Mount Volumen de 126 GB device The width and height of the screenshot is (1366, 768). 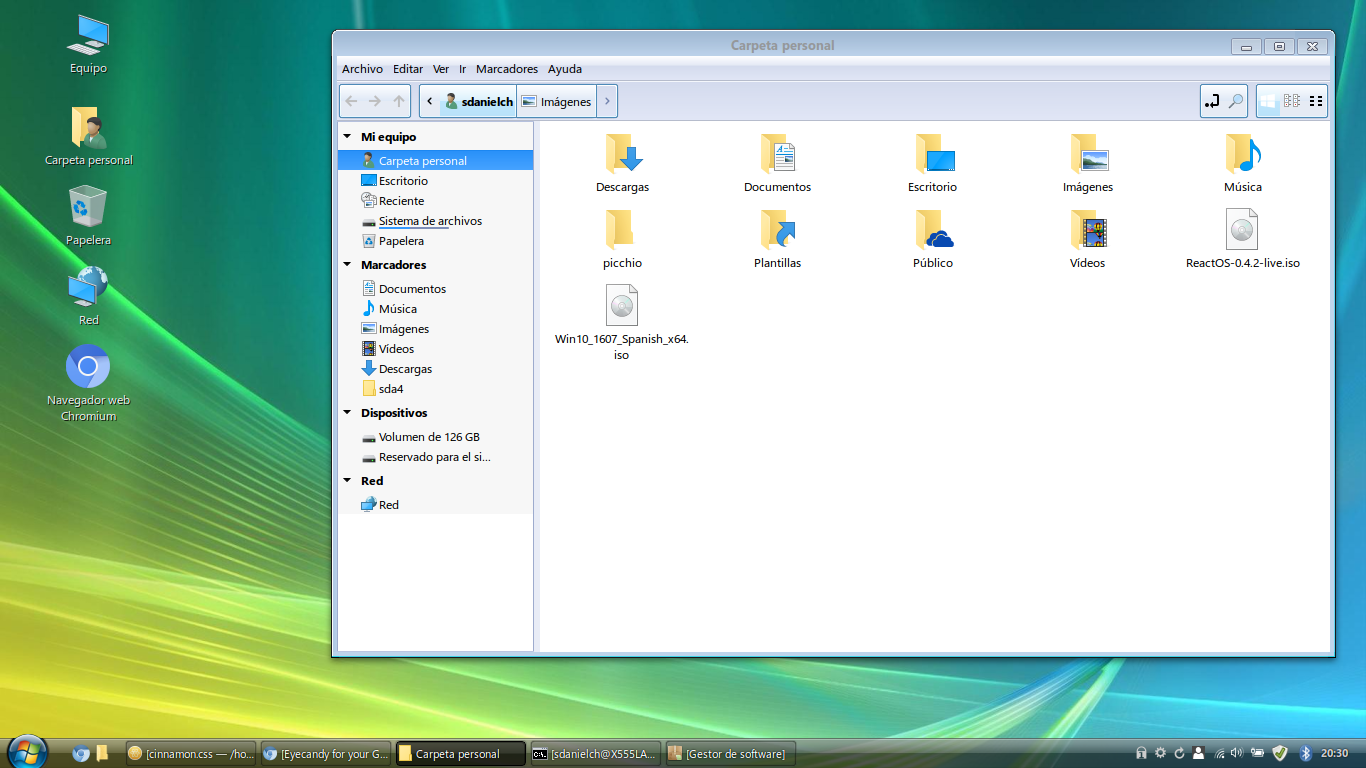(x=435, y=437)
